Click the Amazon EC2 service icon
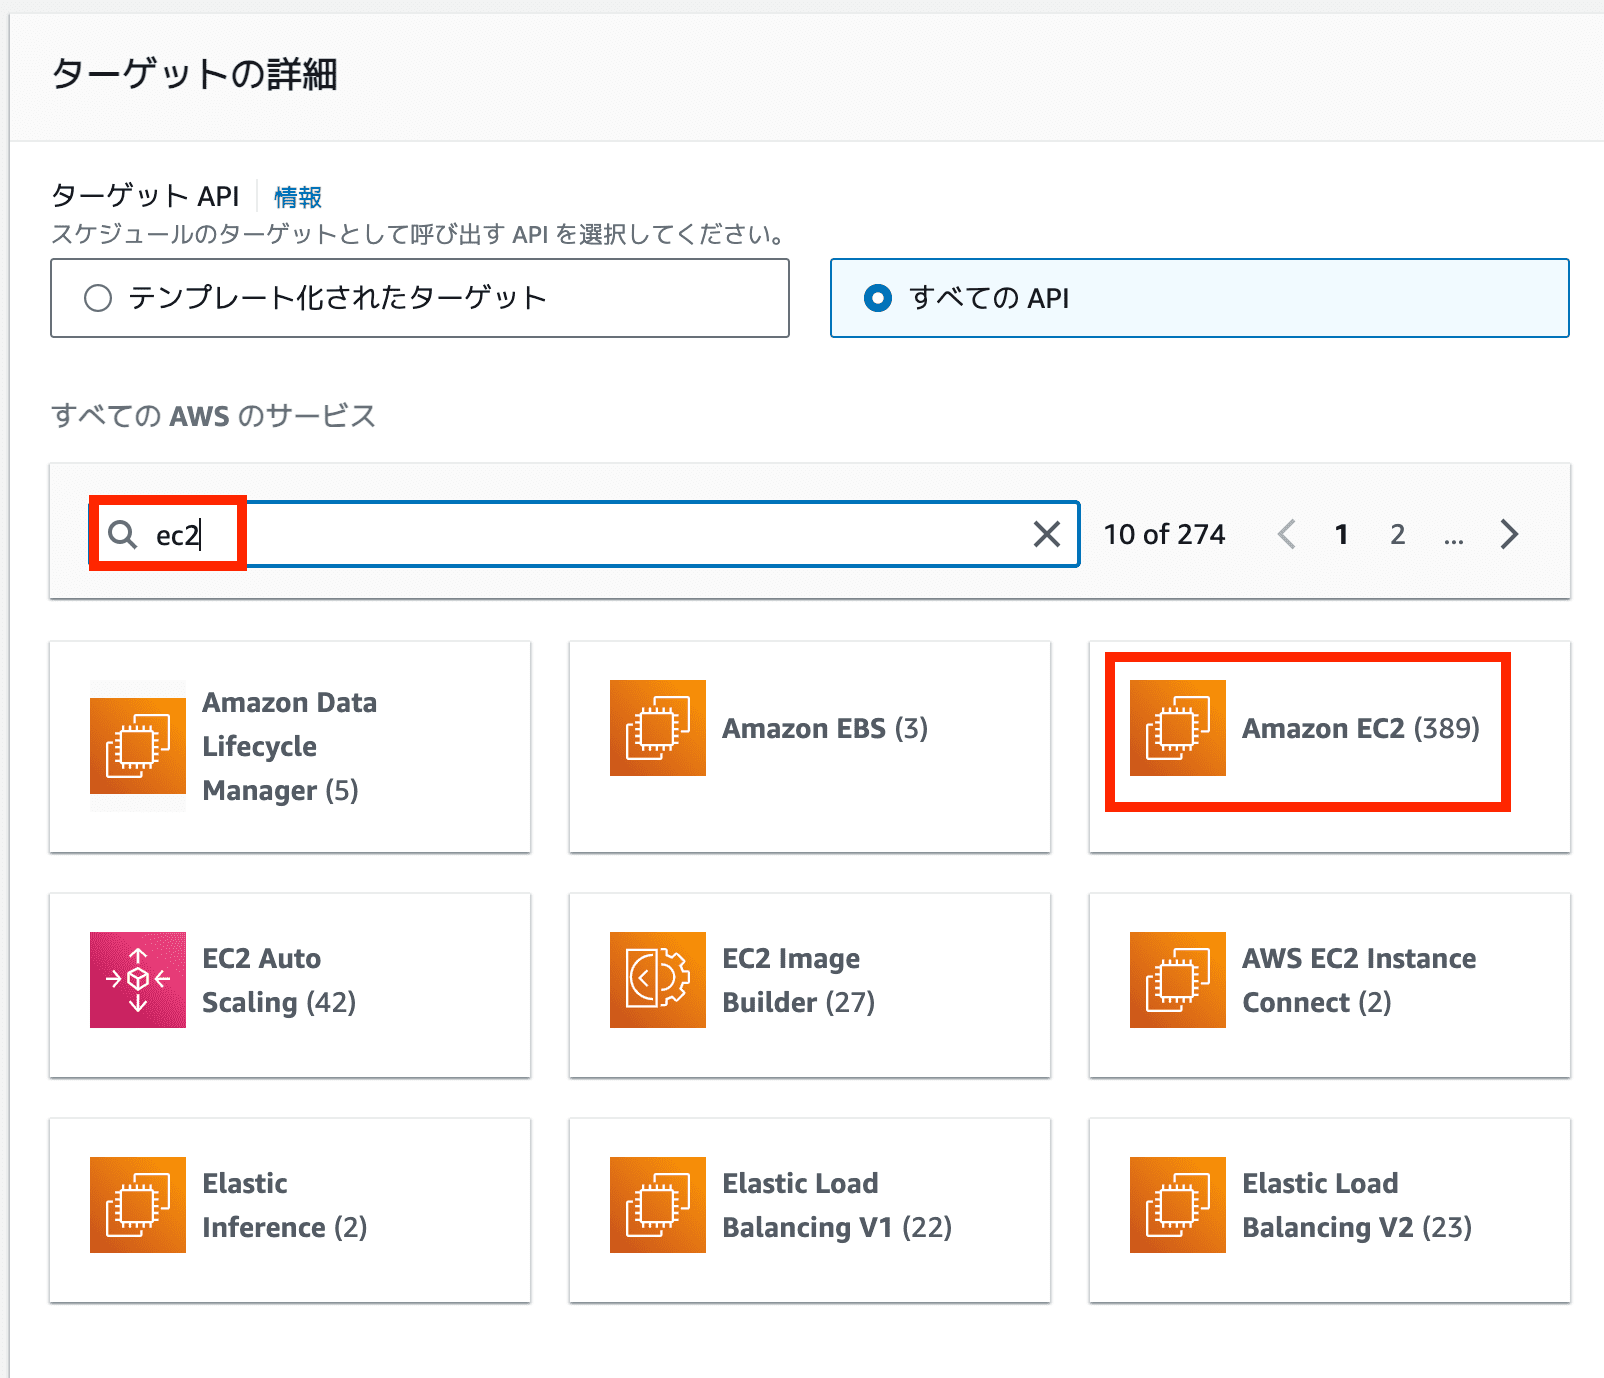Viewport: 1604px width, 1378px height. click(x=1178, y=728)
